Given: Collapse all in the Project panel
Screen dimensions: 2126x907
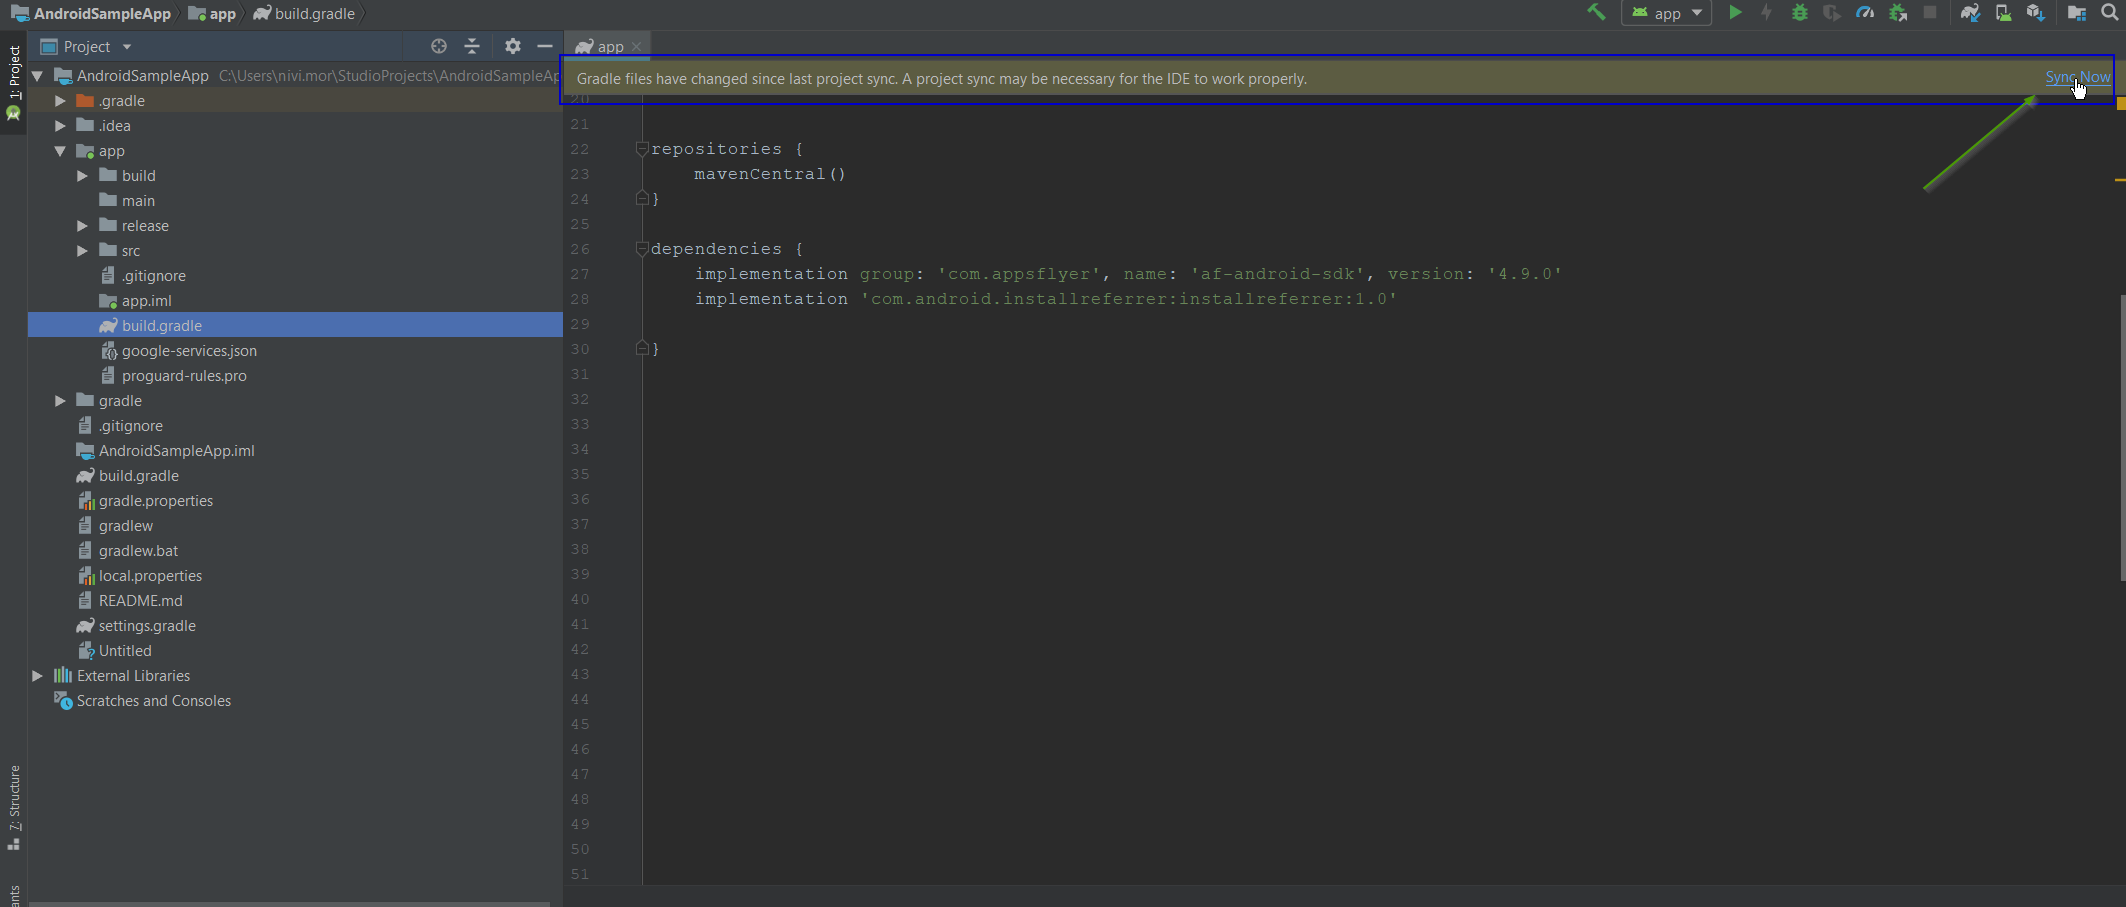Looking at the screenshot, I should 472,46.
